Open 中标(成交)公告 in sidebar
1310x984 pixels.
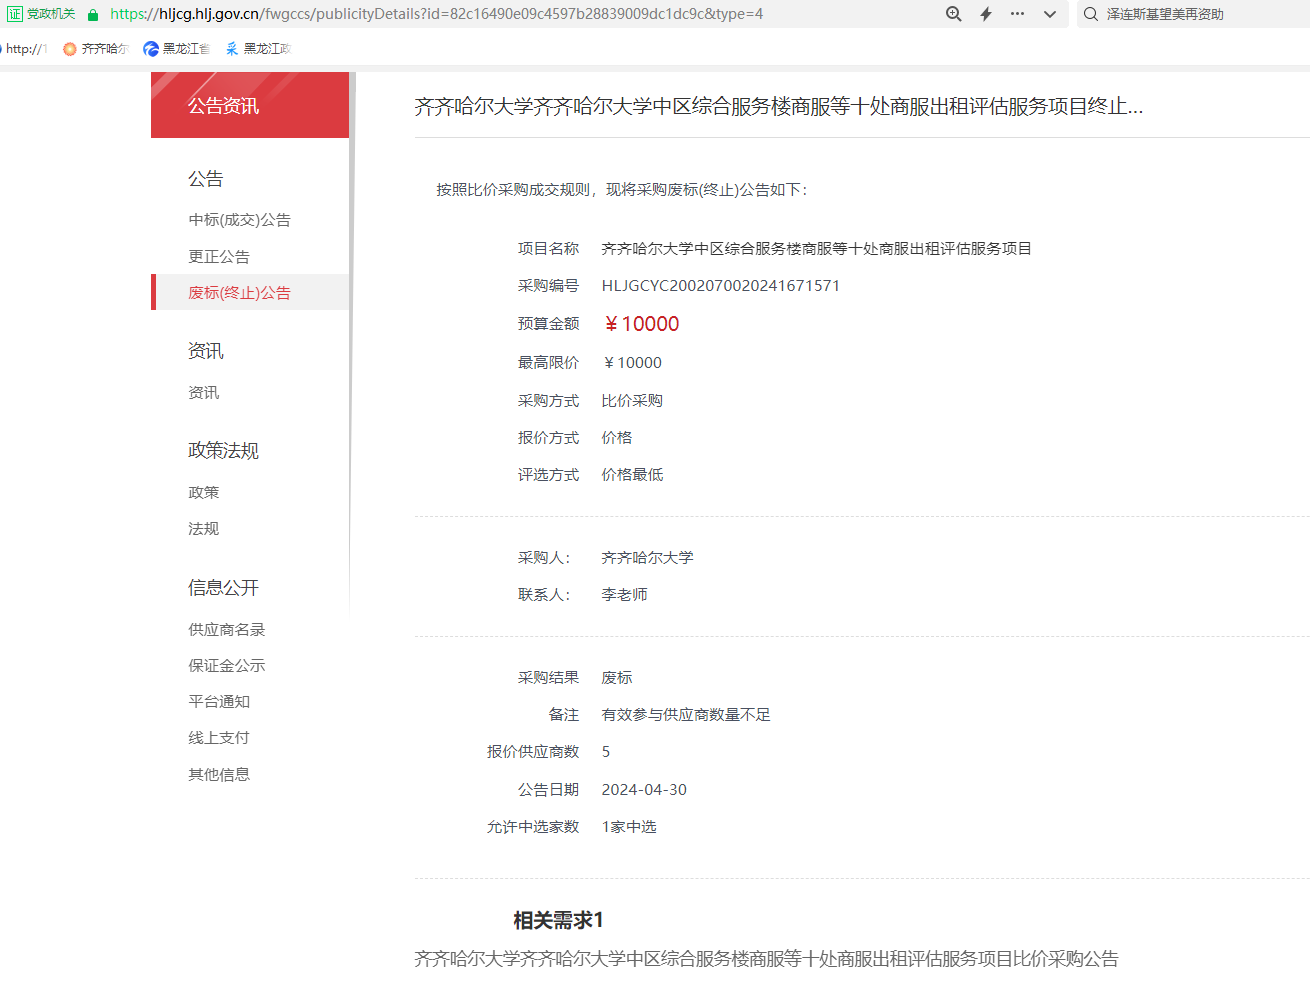click(x=239, y=220)
